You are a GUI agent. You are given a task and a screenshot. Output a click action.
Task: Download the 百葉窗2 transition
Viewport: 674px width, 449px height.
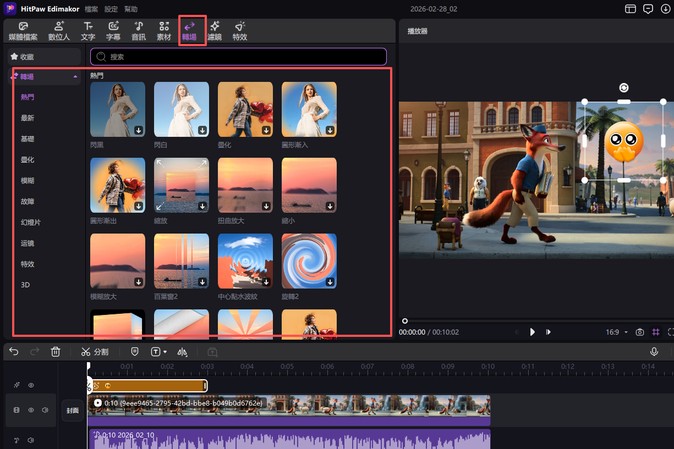pyautogui.click(x=202, y=282)
